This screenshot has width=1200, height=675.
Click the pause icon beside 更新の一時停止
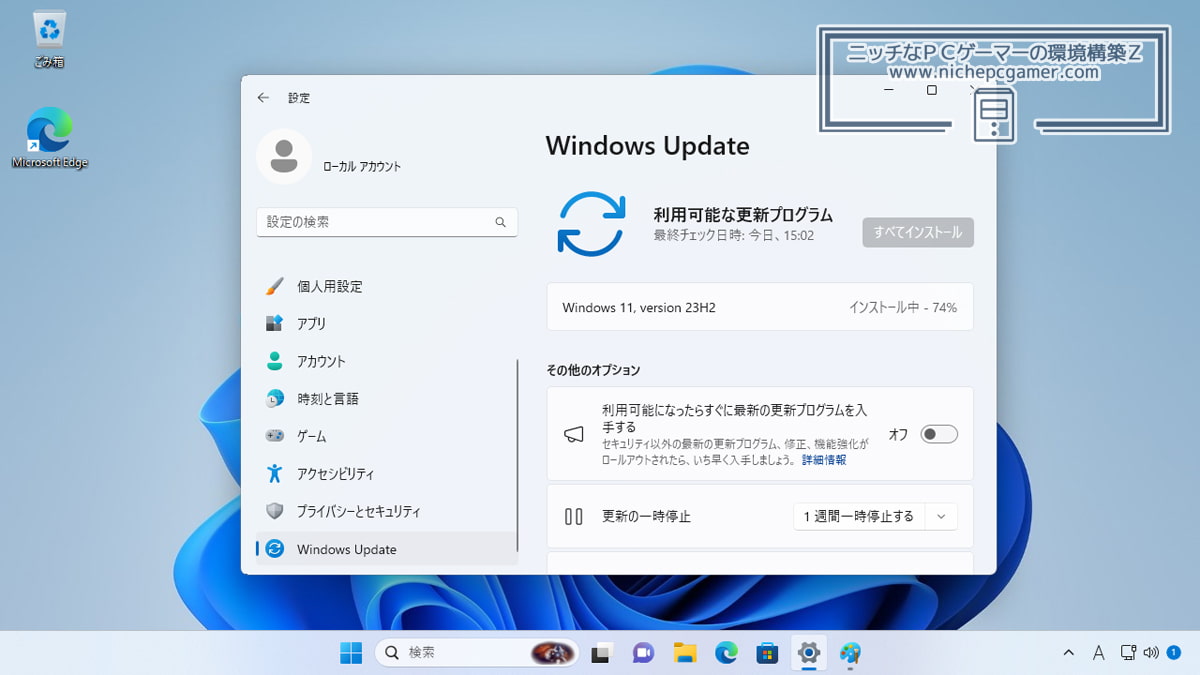574,517
